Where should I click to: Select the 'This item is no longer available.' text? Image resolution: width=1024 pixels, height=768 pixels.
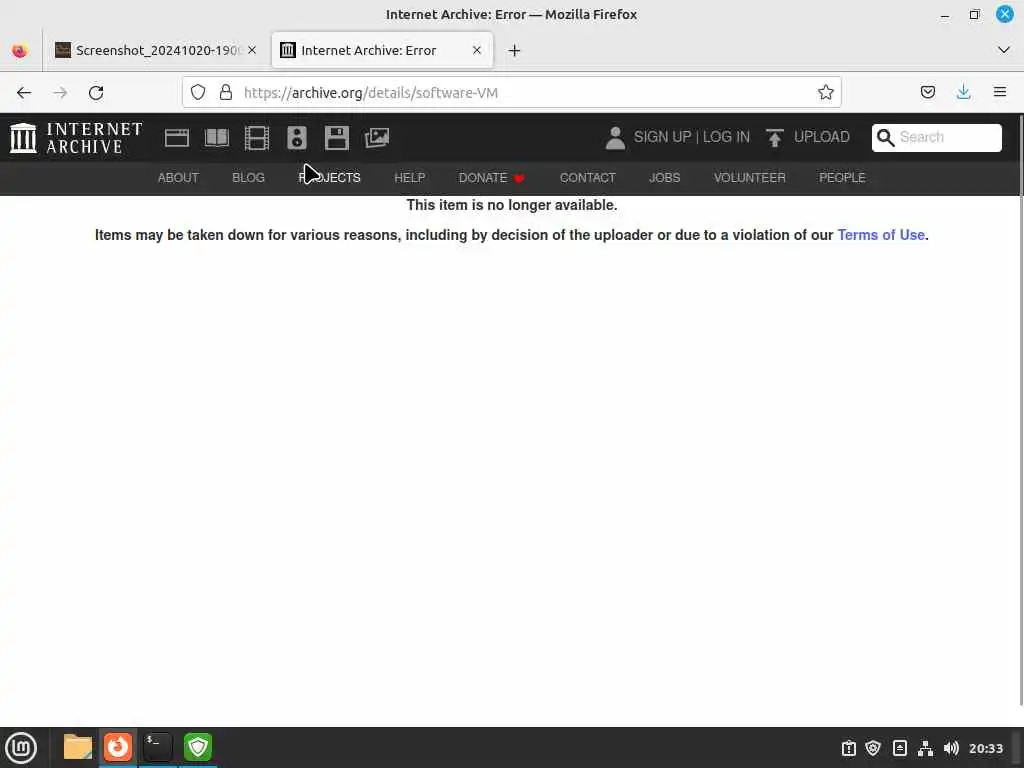(511, 205)
